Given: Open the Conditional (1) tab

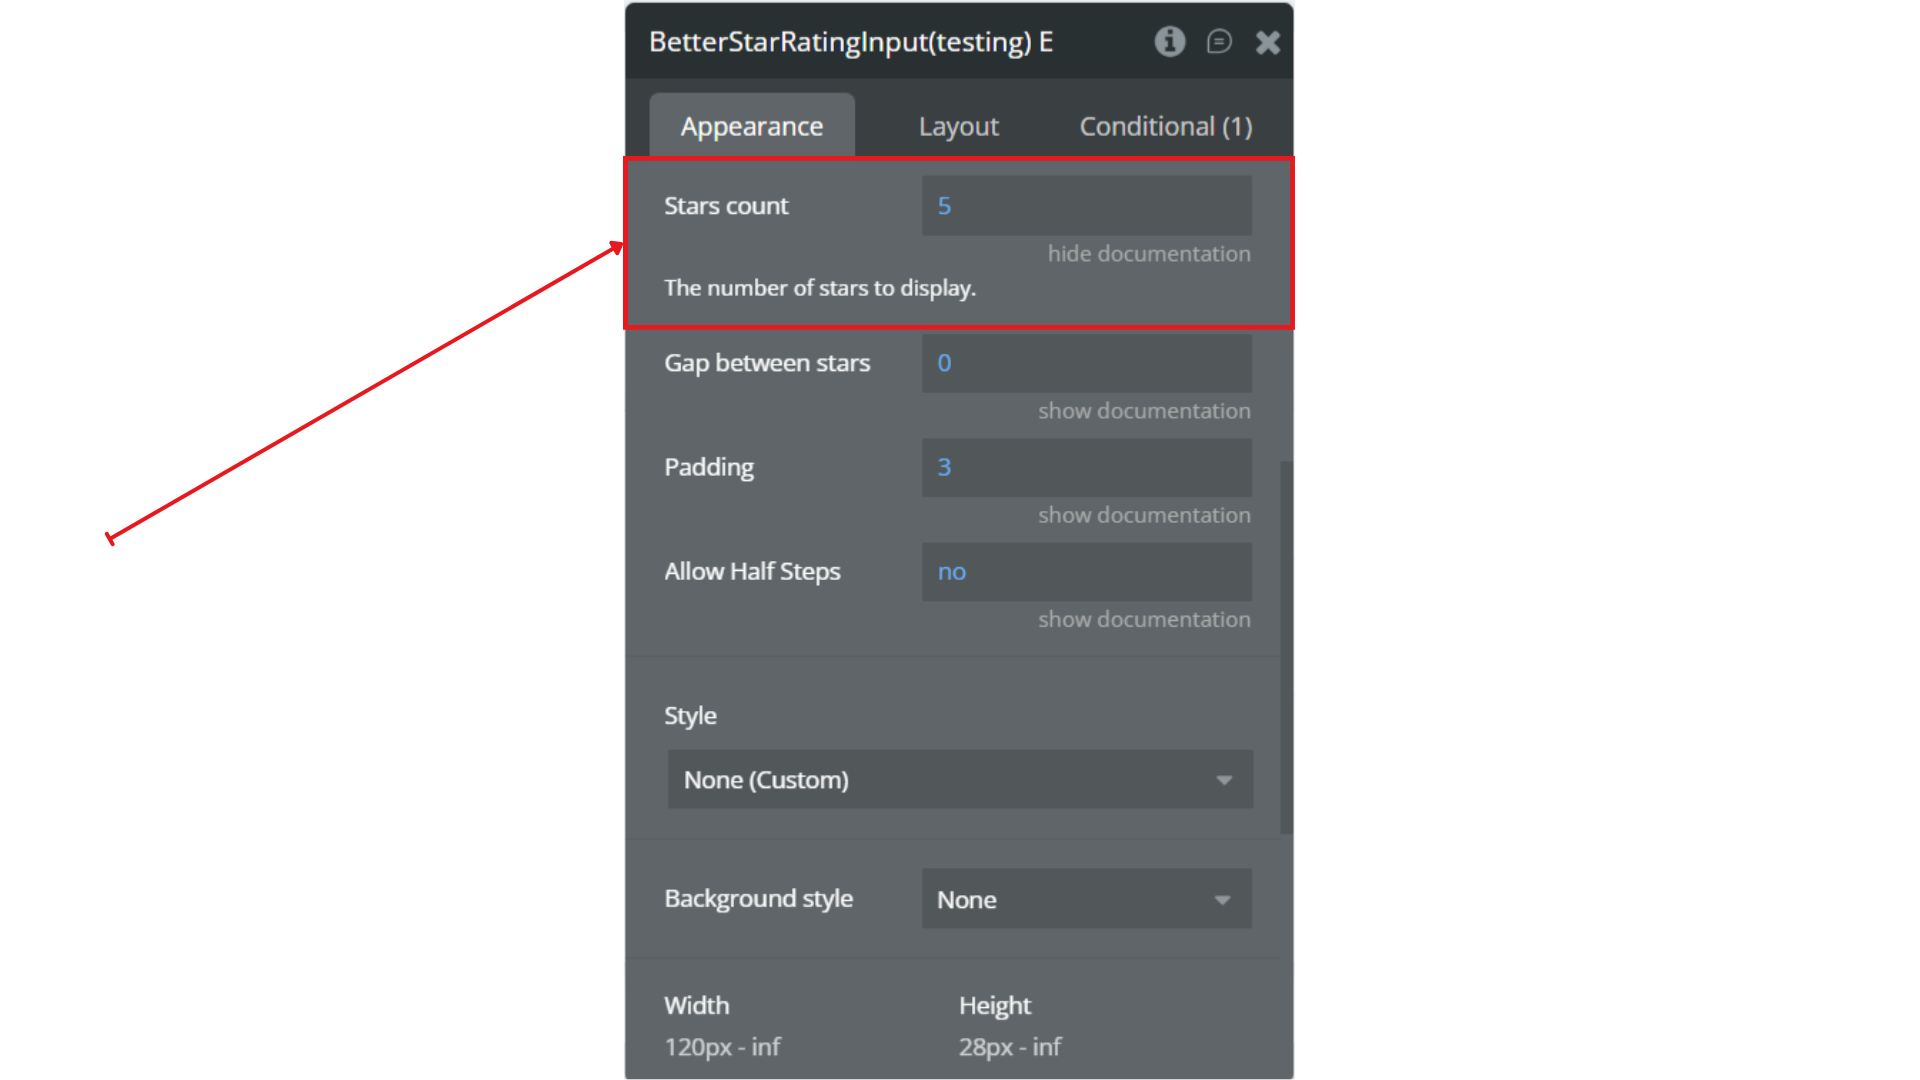Looking at the screenshot, I should pyautogui.click(x=1165, y=127).
